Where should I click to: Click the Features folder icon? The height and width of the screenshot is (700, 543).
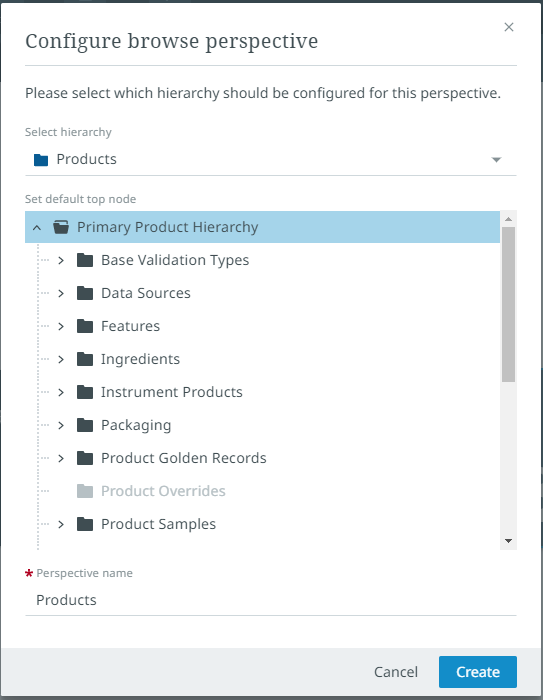(x=85, y=326)
